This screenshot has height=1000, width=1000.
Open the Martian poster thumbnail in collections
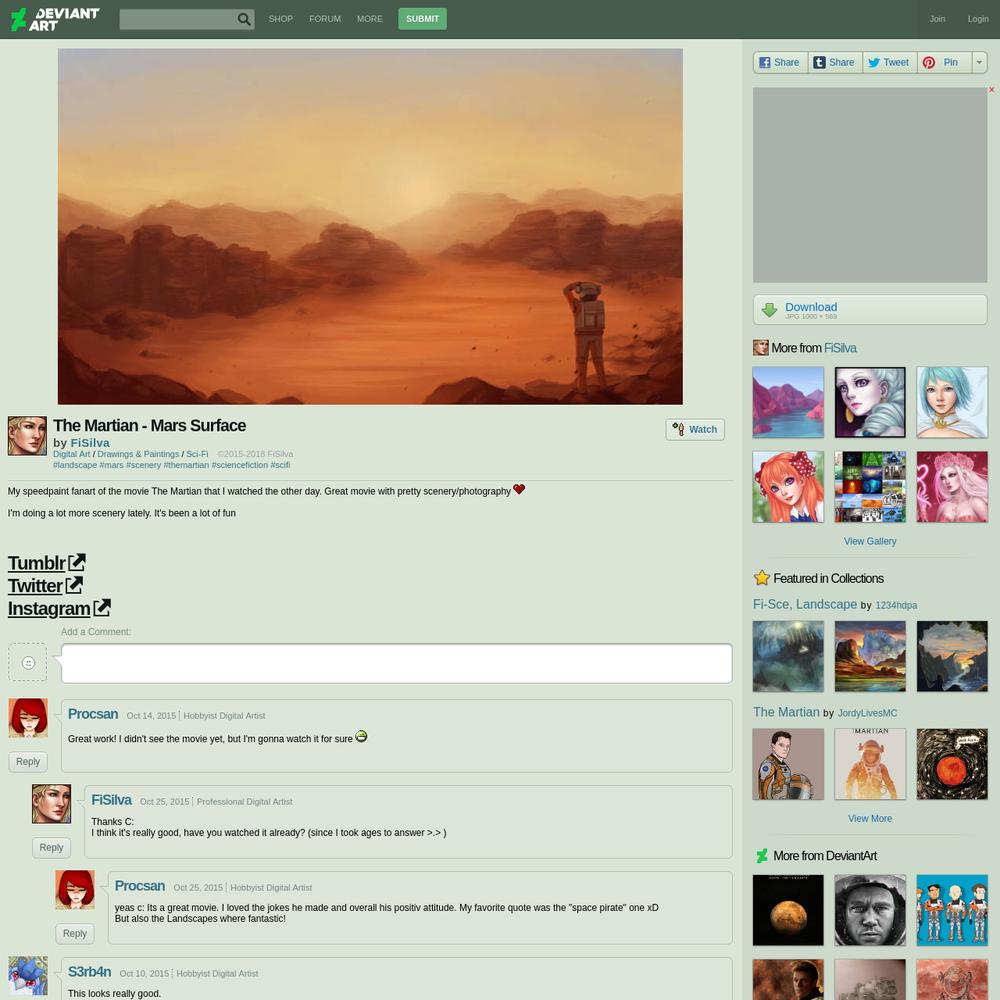[x=870, y=764]
